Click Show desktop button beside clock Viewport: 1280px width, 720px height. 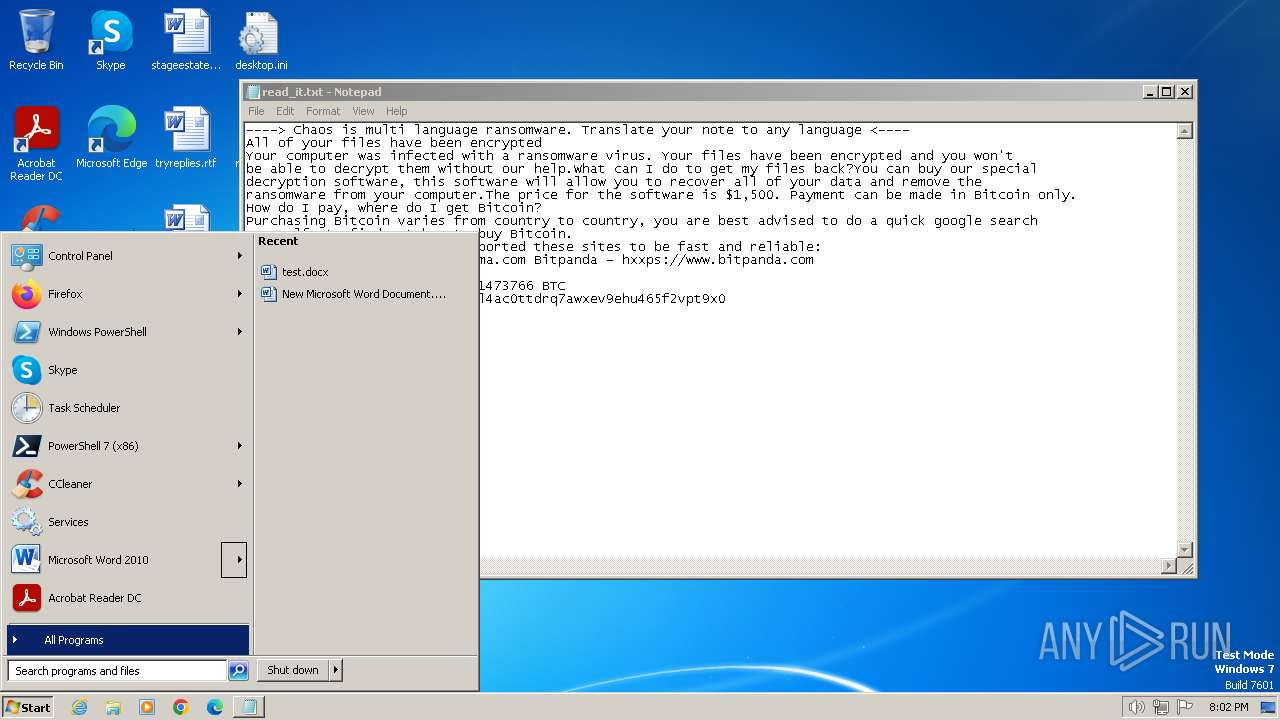pyautogui.click(x=1269, y=707)
